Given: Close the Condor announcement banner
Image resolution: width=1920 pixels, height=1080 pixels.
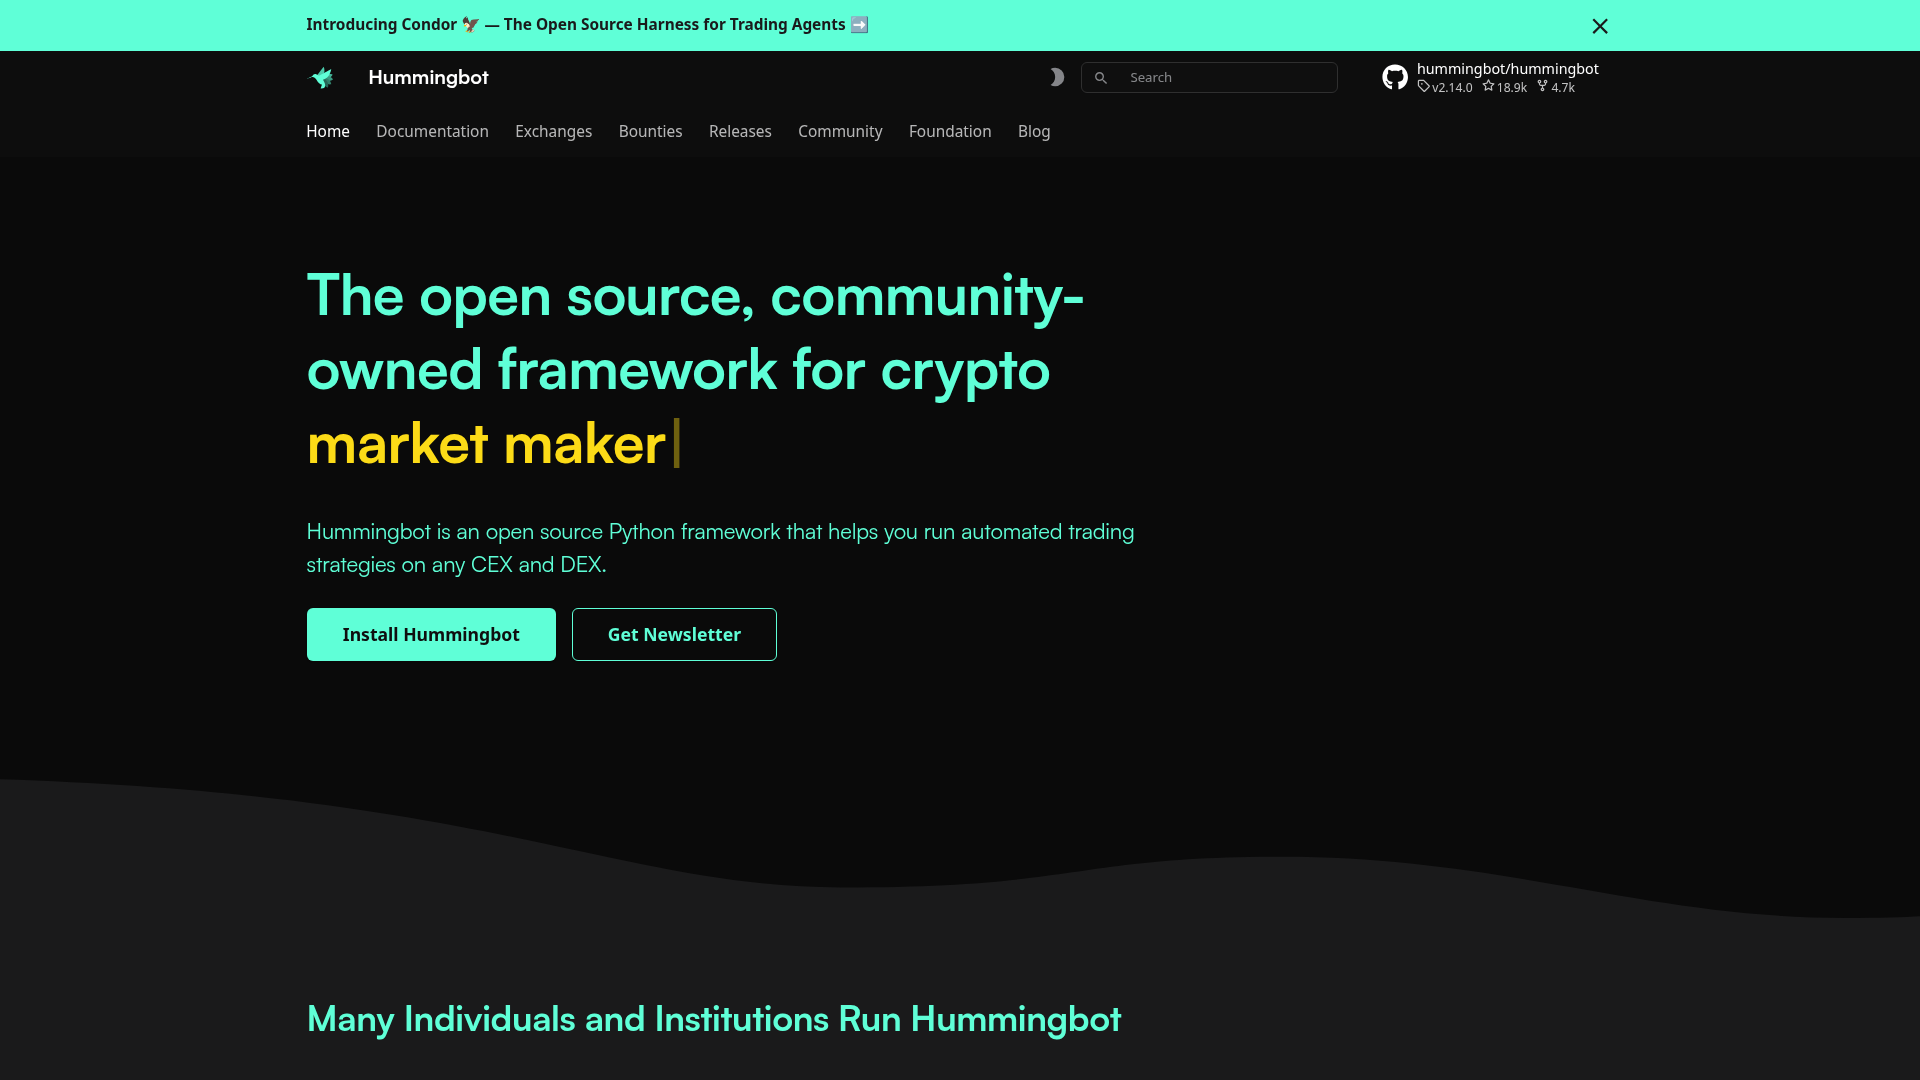Looking at the screenshot, I should tap(1600, 26).
